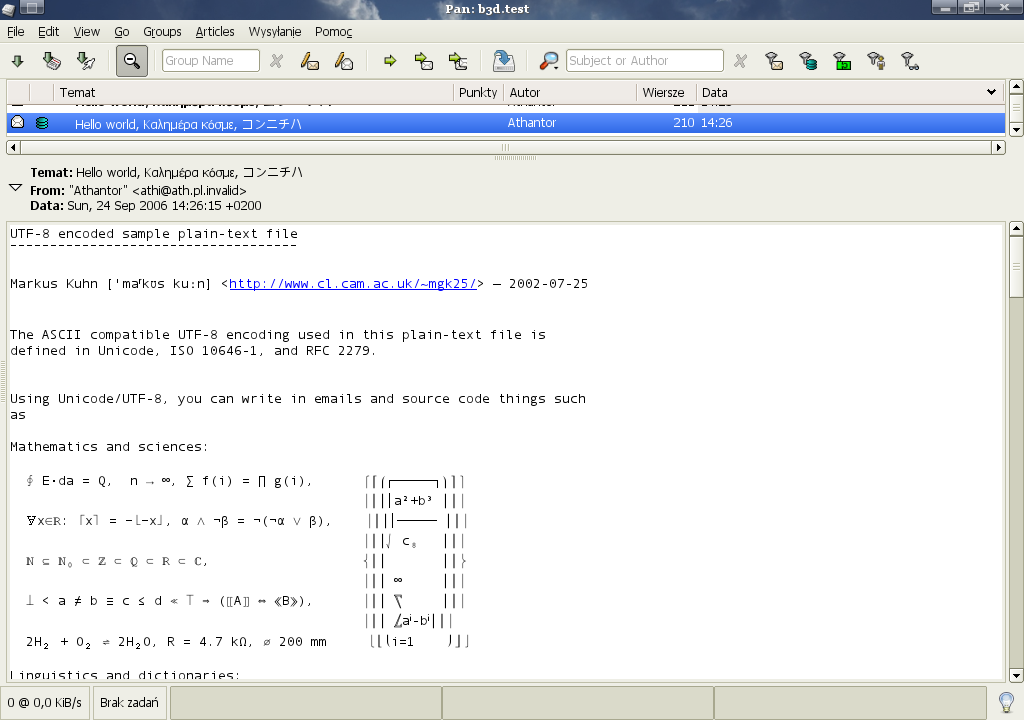Click the green arrow read more icon
This screenshot has width=1024, height=720.
[390, 61]
